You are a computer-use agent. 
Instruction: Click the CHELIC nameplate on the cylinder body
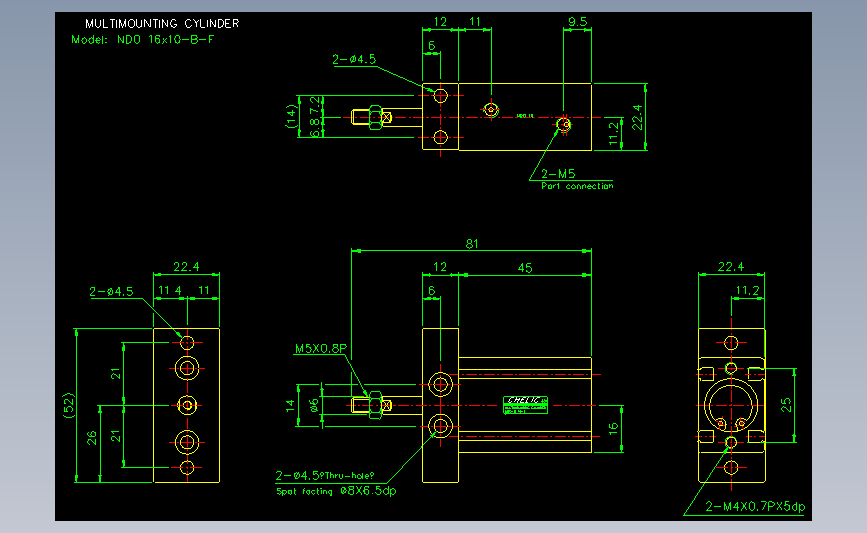(525, 405)
